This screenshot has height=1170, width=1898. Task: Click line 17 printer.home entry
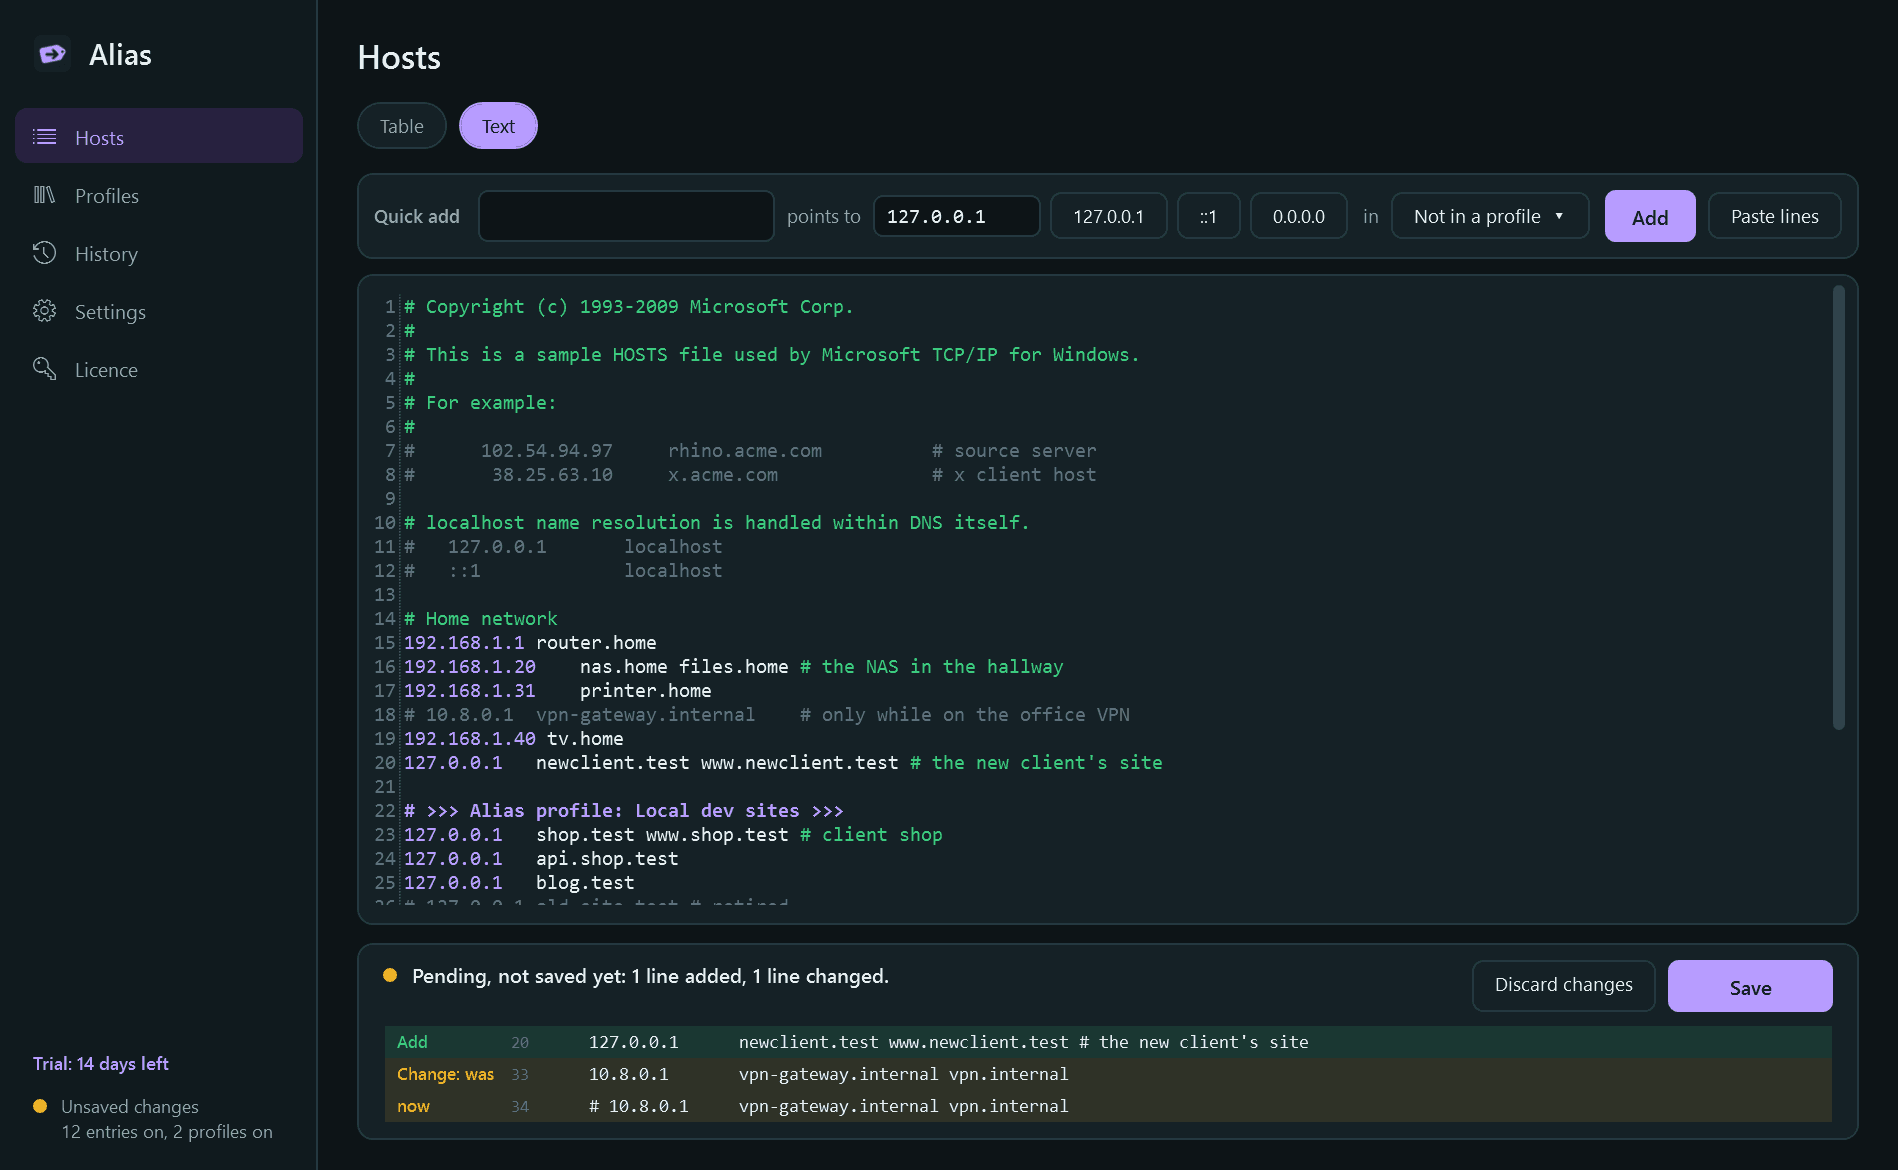[557, 691]
